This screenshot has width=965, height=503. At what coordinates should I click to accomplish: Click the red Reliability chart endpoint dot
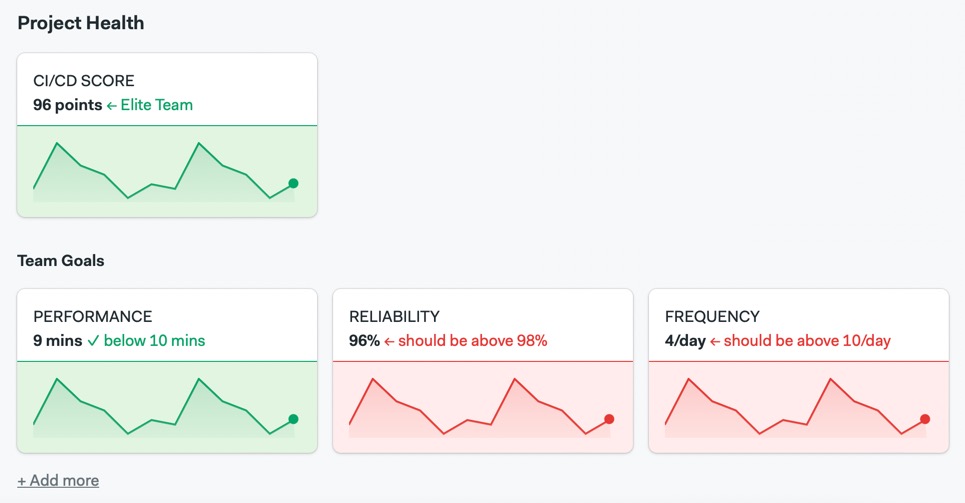[609, 419]
